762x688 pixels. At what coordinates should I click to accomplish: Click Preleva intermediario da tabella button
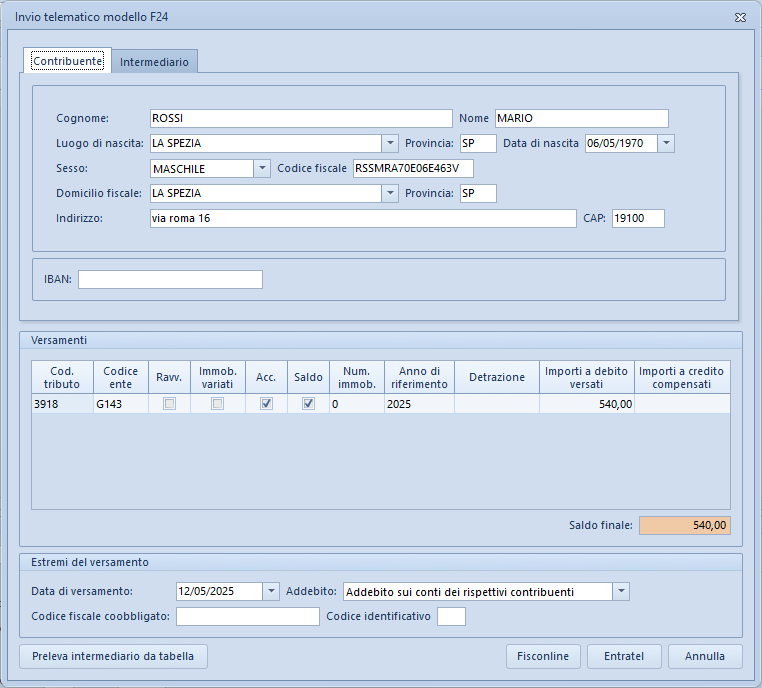[113, 656]
